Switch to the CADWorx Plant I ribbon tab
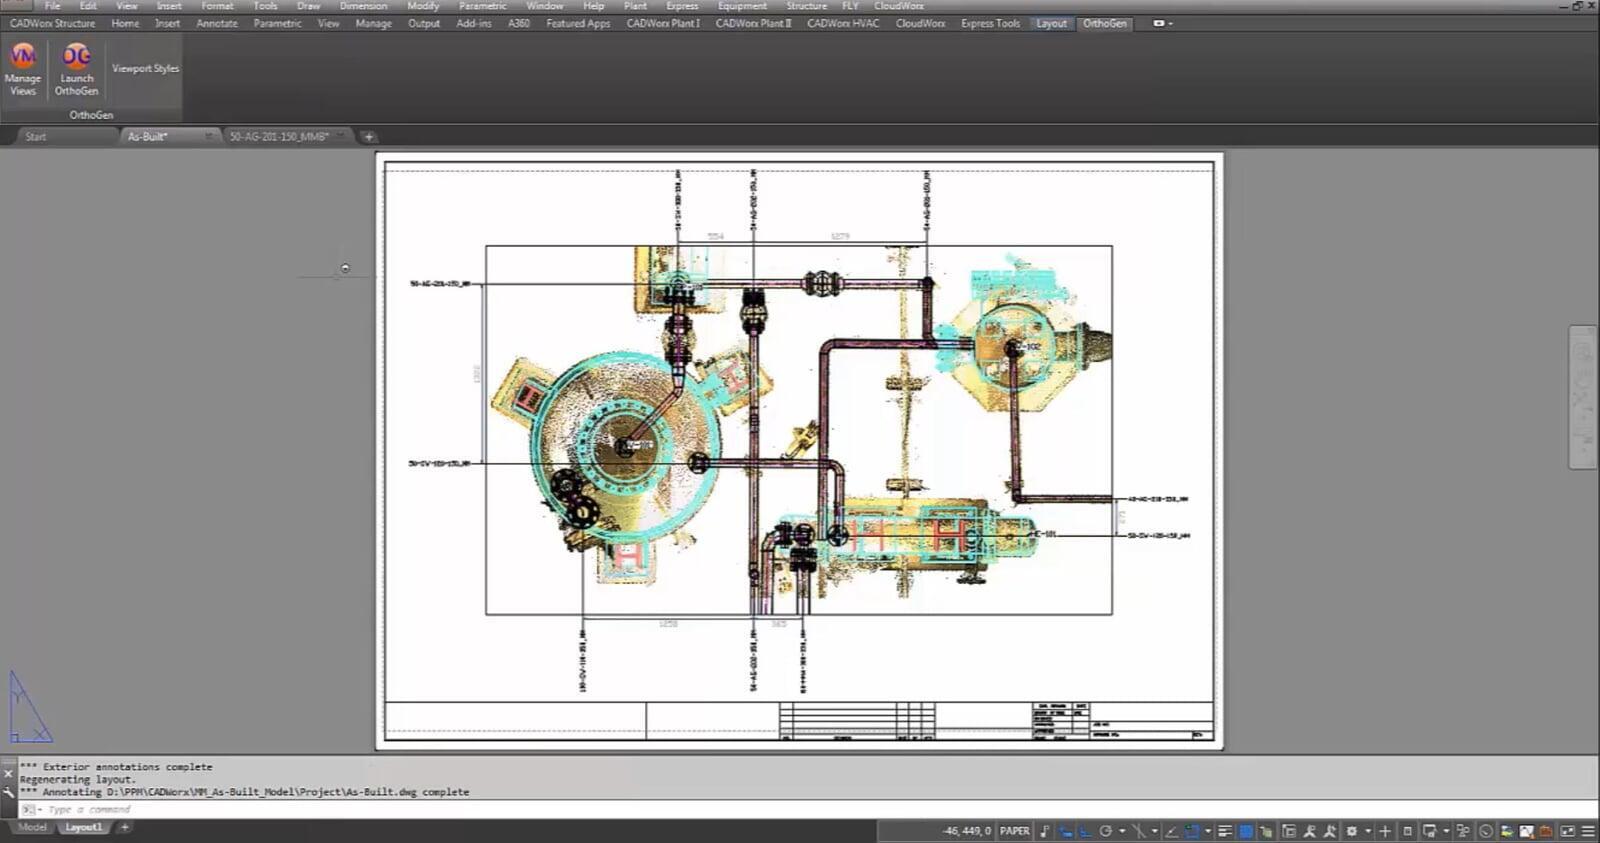 tap(663, 23)
